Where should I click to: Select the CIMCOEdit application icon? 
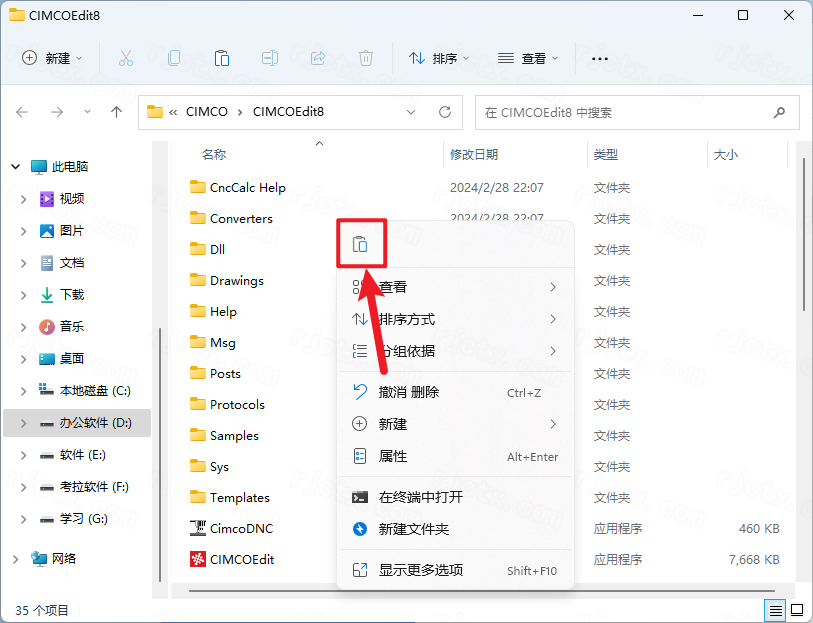(x=198, y=559)
